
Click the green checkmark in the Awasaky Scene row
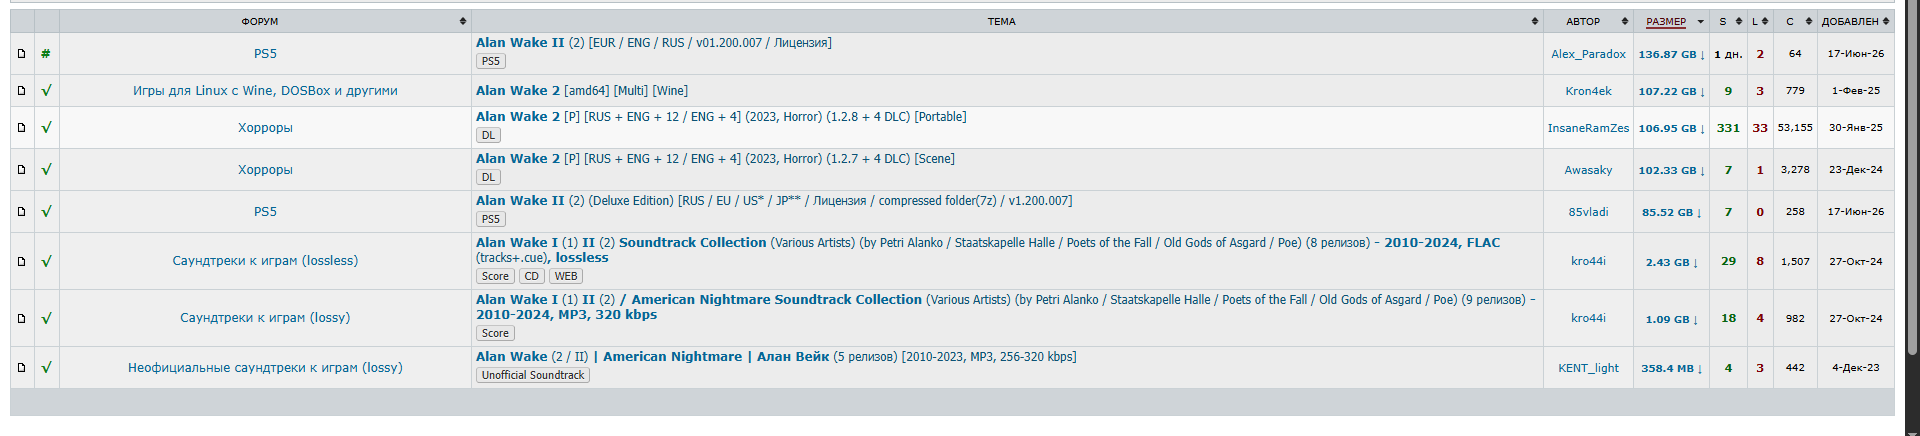tap(46, 170)
